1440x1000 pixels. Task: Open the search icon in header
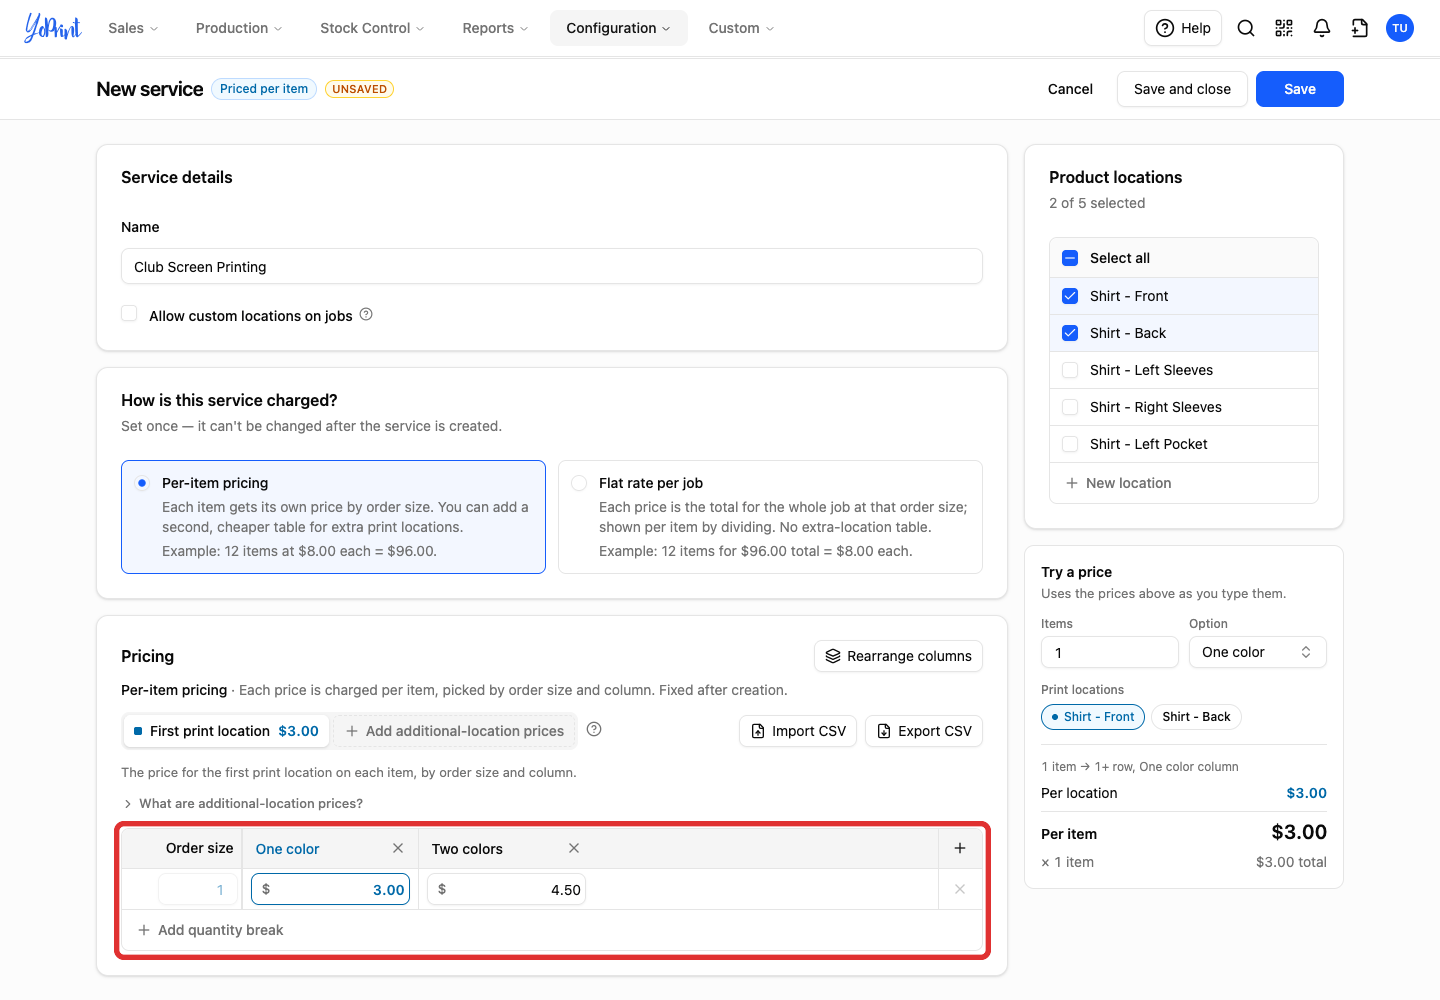pos(1246,28)
